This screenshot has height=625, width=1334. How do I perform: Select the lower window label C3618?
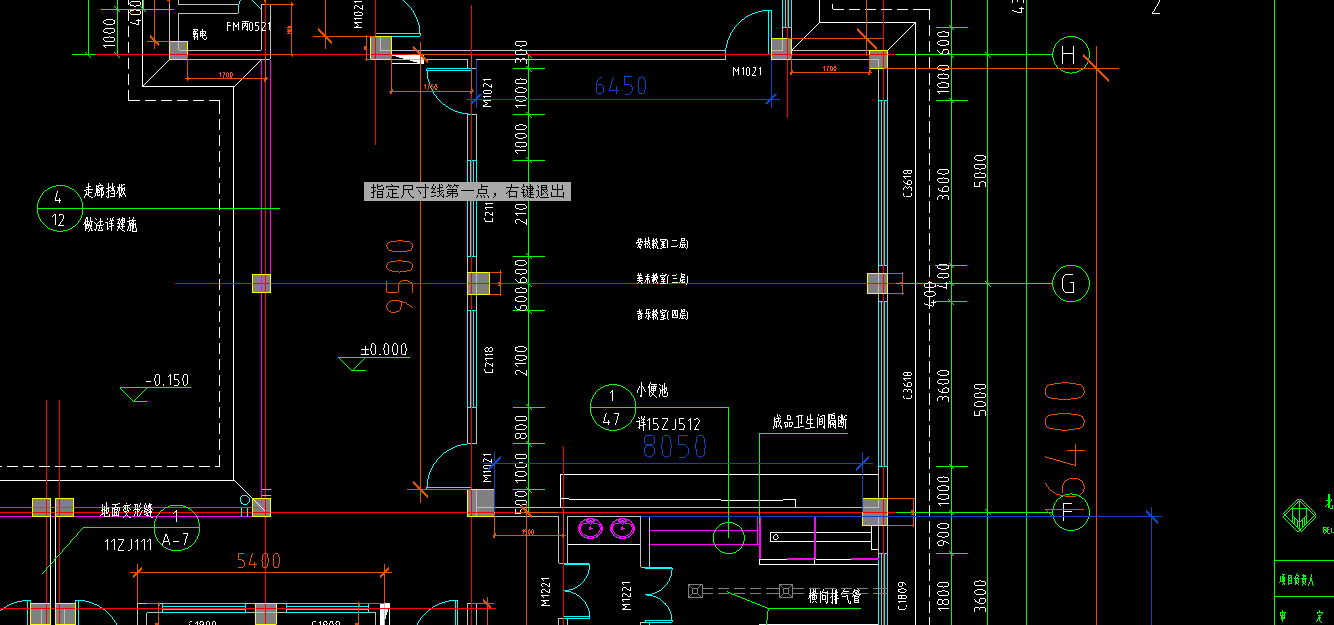(x=908, y=385)
